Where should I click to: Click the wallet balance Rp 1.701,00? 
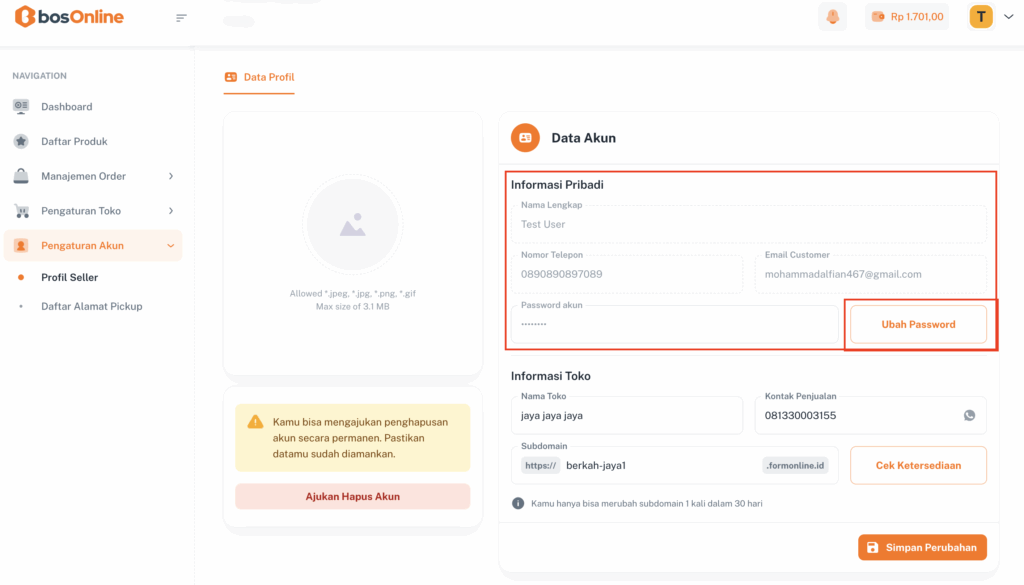[907, 17]
